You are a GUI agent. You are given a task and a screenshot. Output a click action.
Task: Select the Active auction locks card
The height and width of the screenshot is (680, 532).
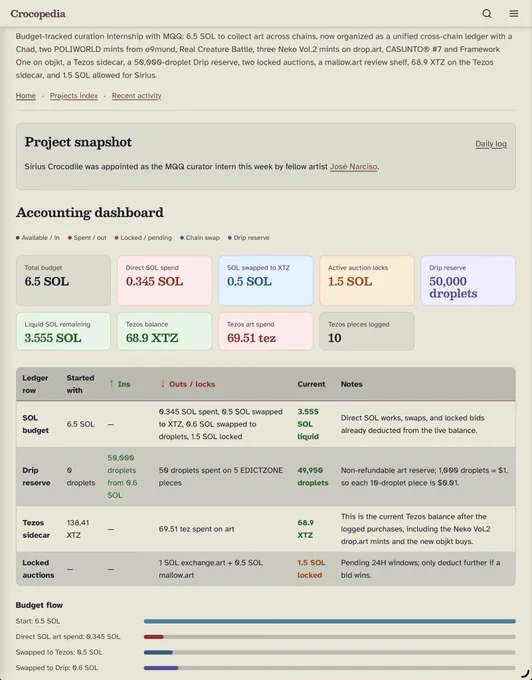tap(367, 280)
